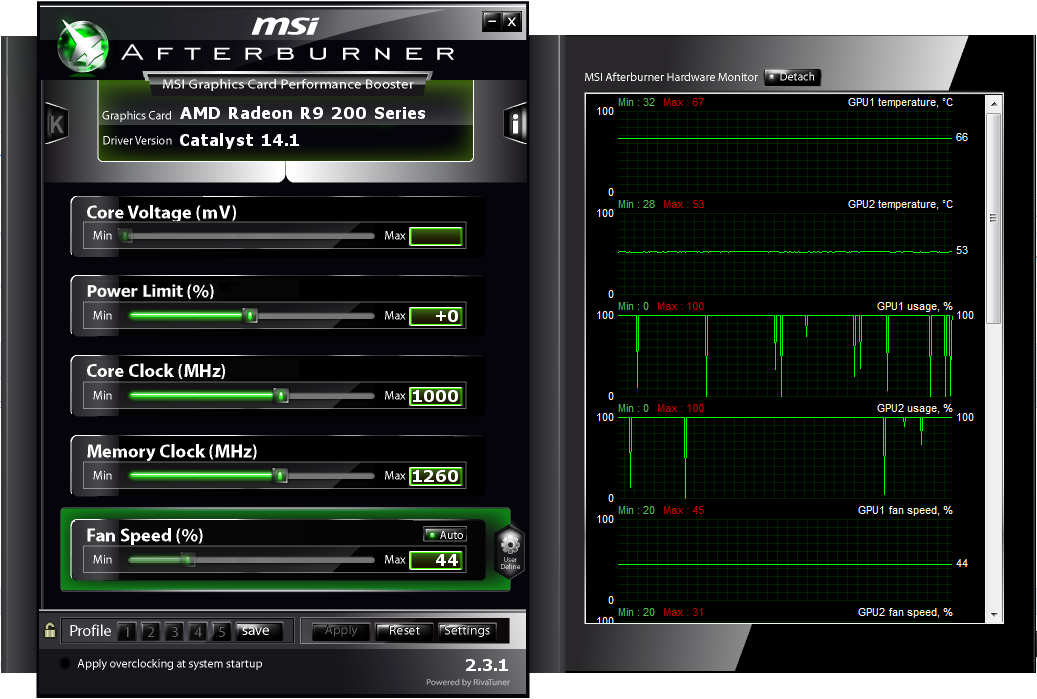Select profile slot 5
Viewport: 1037px width, 699px height.
pyautogui.click(x=222, y=632)
